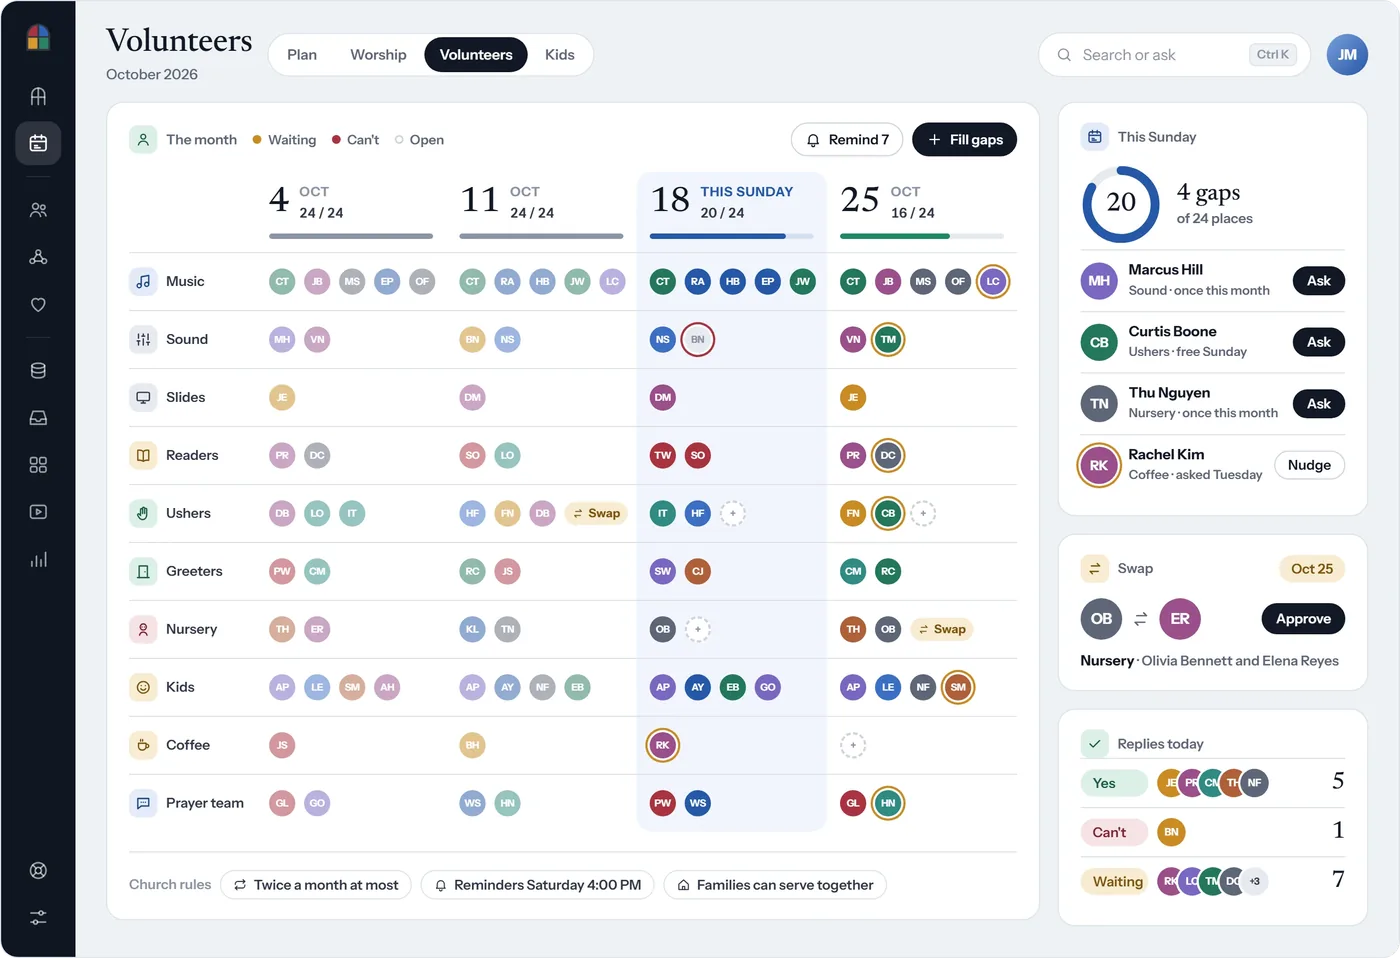This screenshot has height=958, width=1400.
Task: Nudge Rachel Kim about Coffee
Action: click(1309, 465)
